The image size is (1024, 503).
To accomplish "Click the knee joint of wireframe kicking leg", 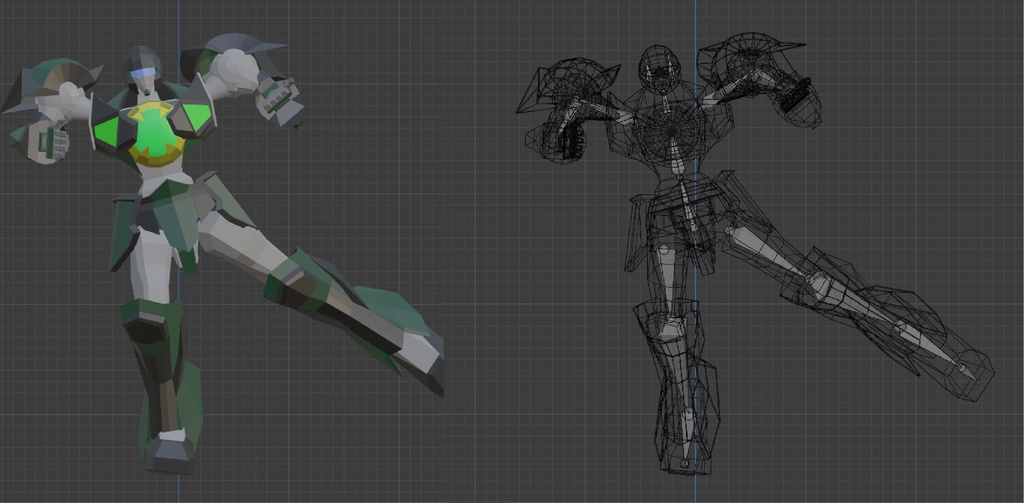I will [x=816, y=283].
